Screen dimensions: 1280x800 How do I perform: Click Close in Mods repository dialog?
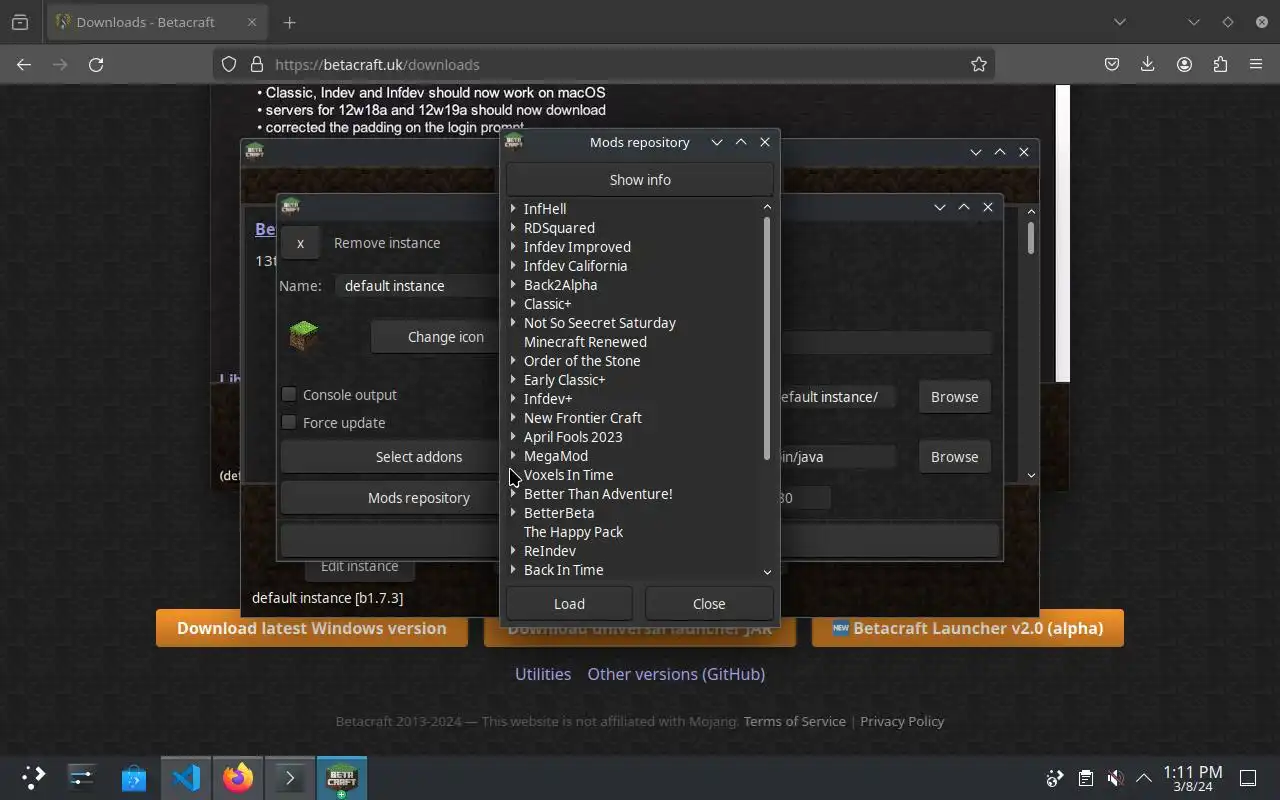click(709, 604)
